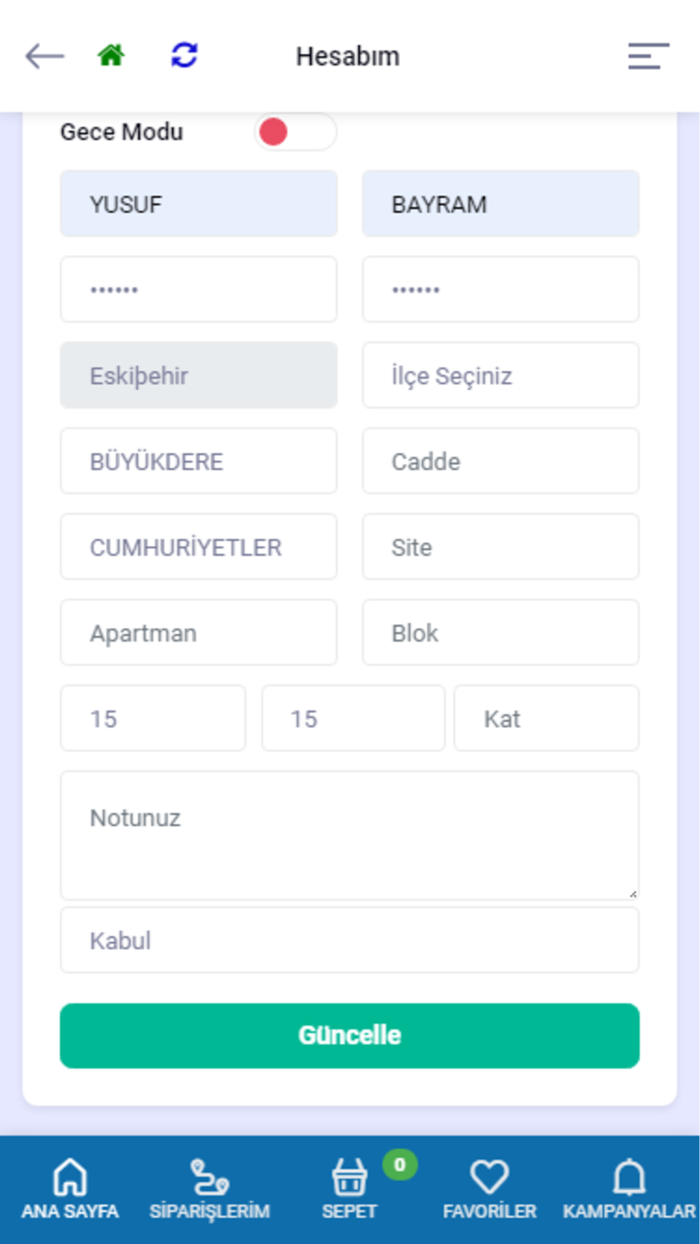Viewport: 700px width, 1244px height.
Task: Select the Kat floor field
Action: [x=546, y=719]
